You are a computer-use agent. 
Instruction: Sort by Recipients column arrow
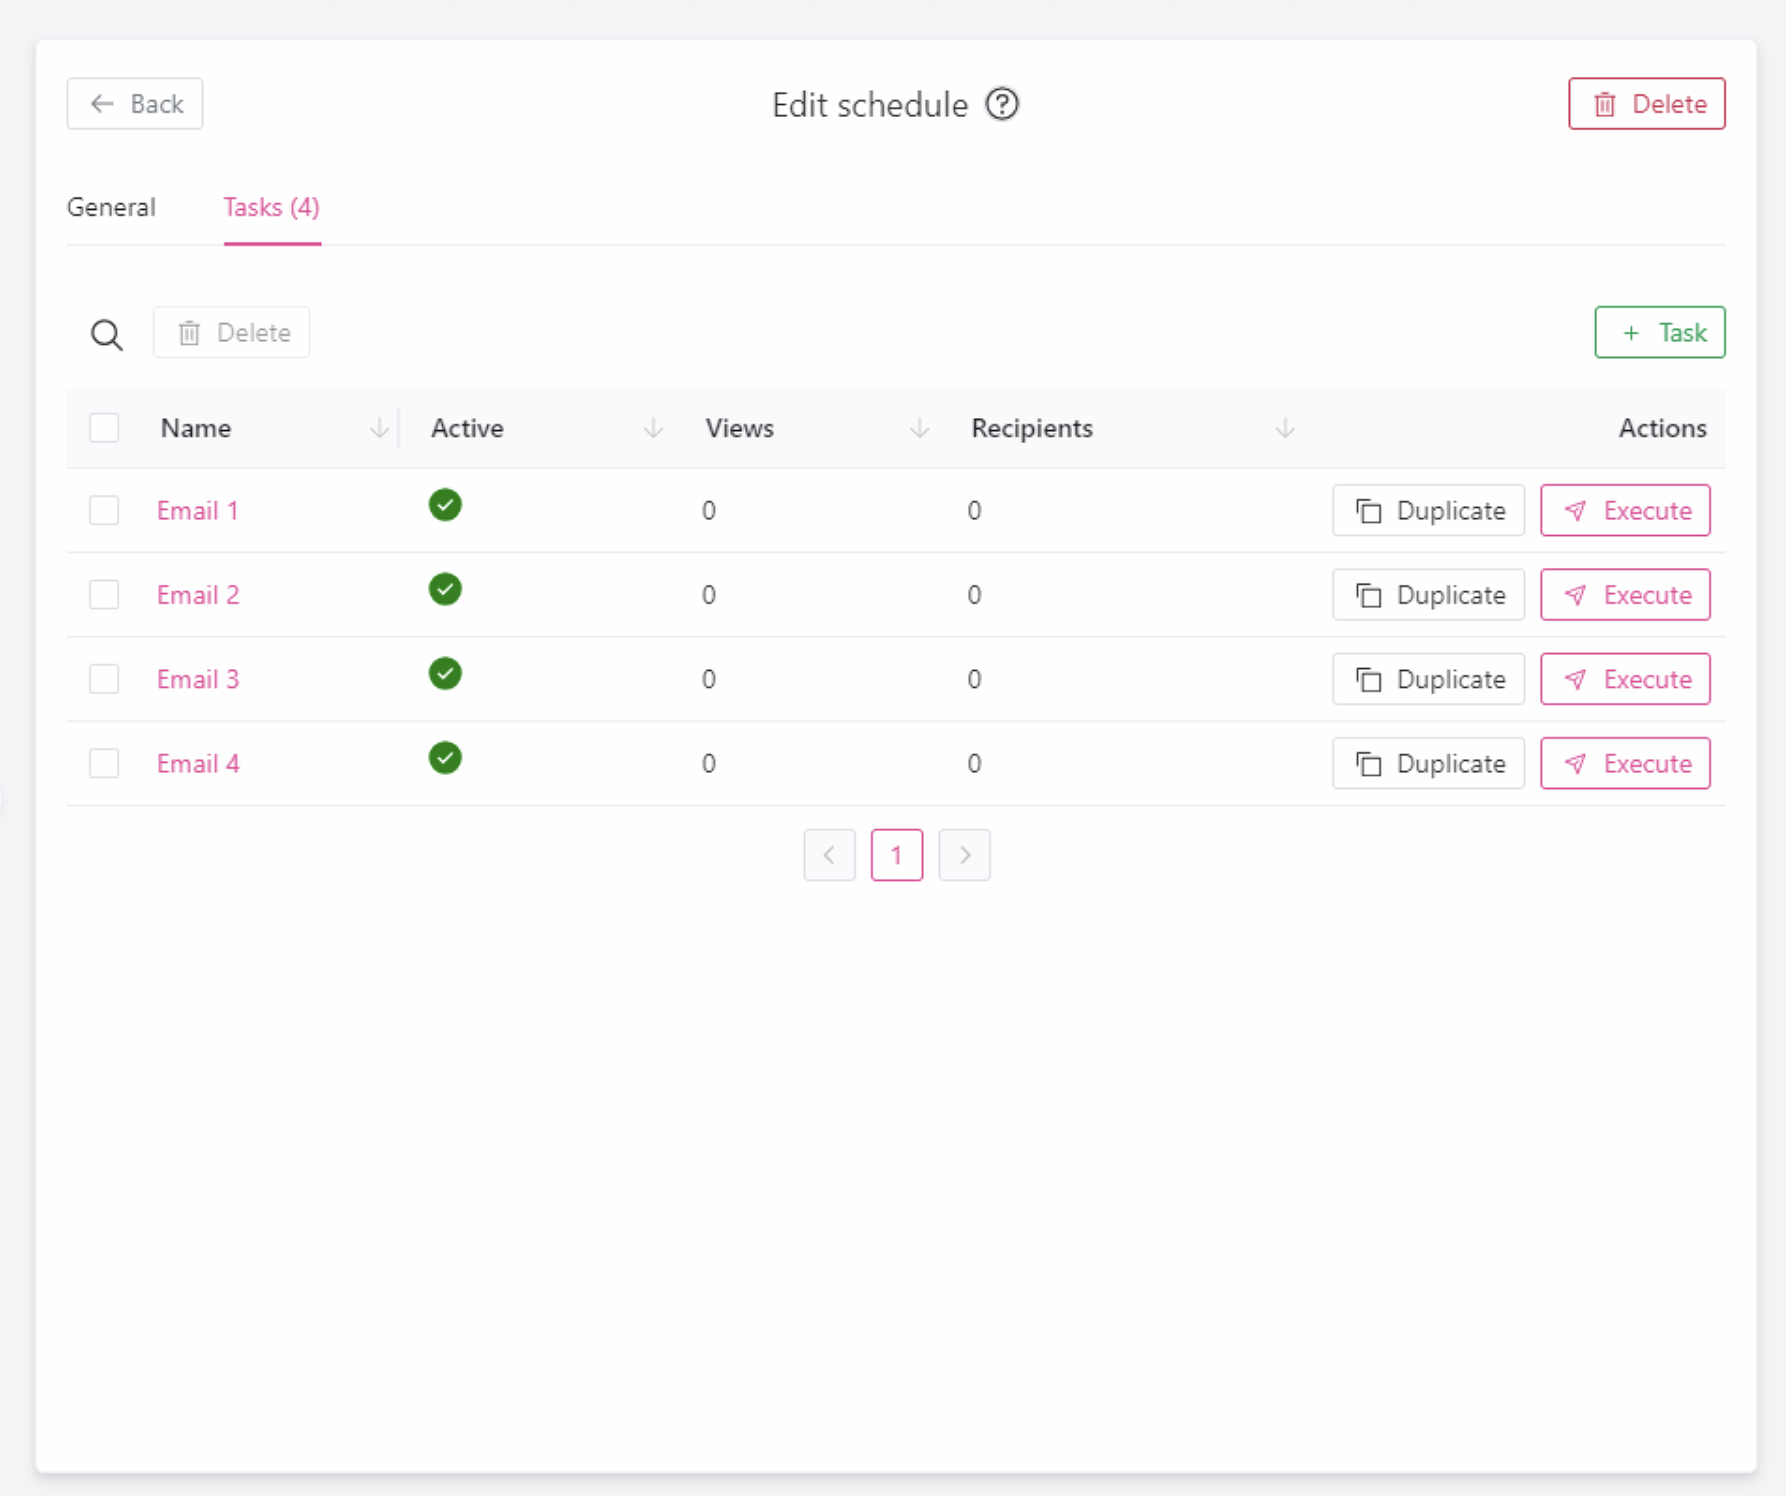[1285, 429]
